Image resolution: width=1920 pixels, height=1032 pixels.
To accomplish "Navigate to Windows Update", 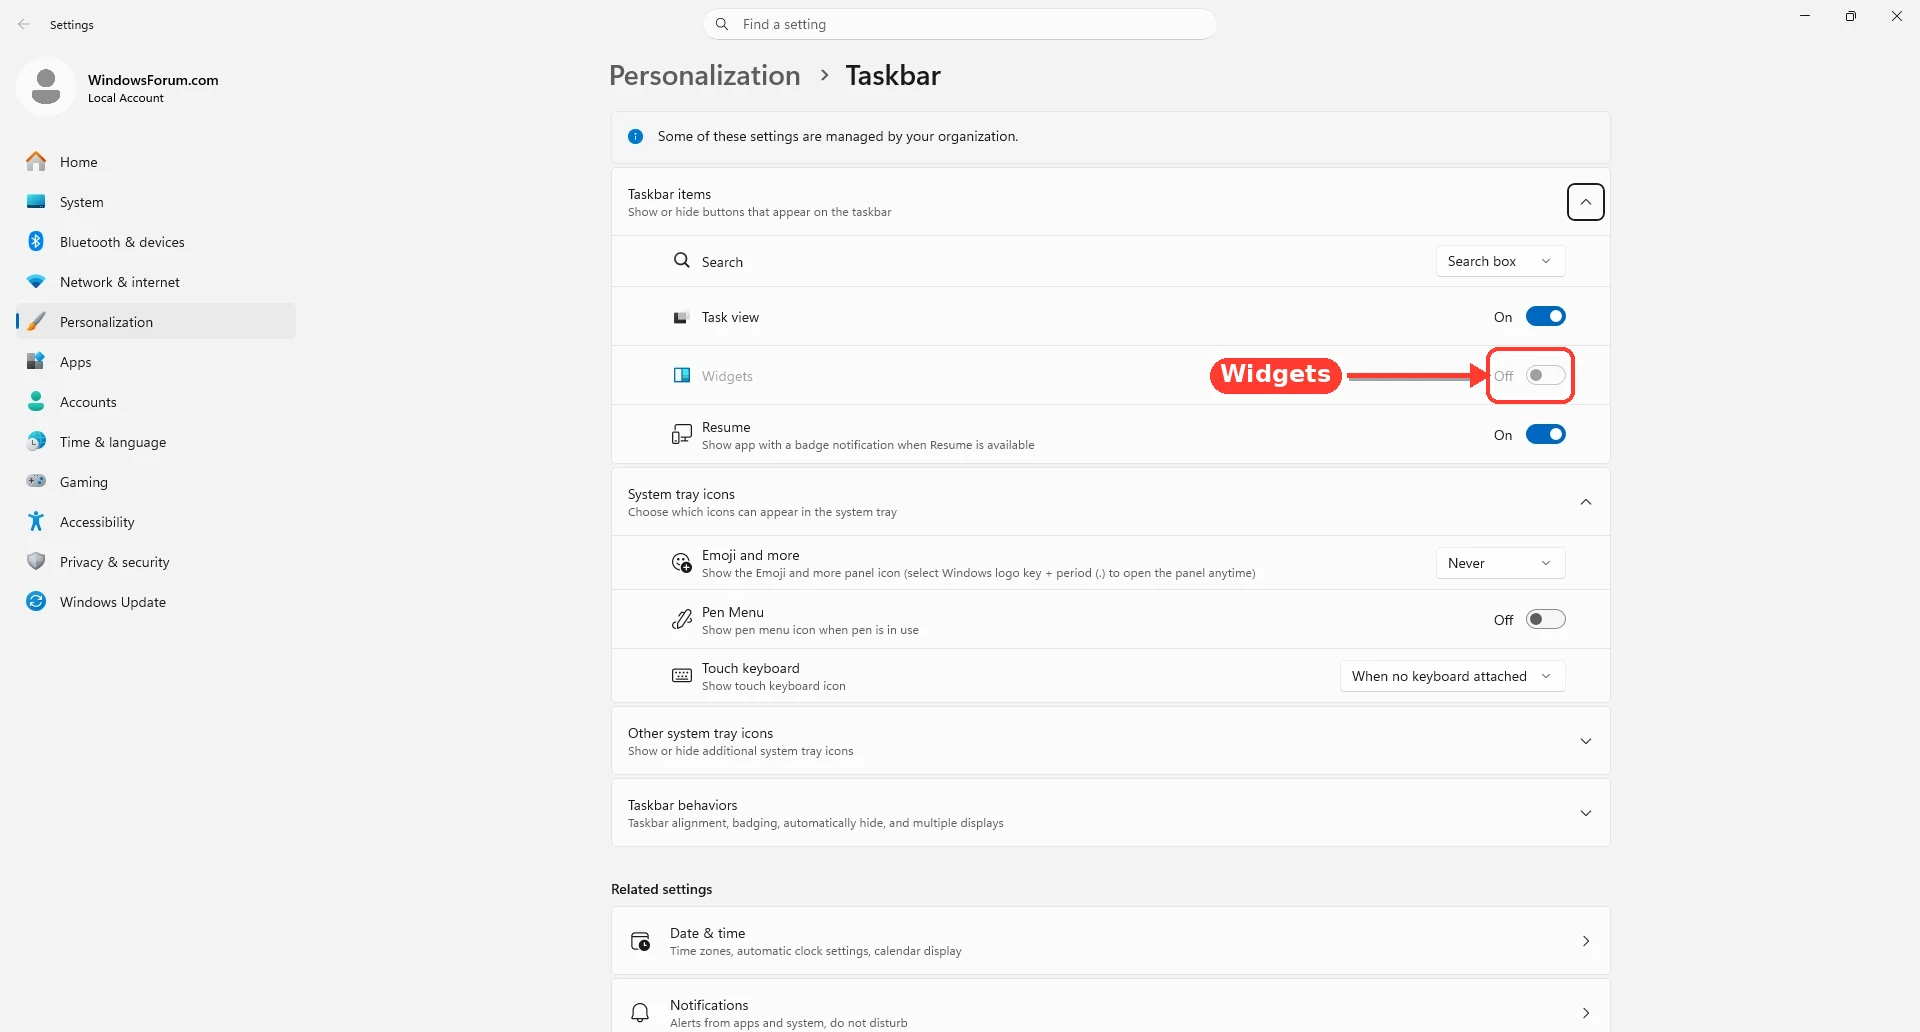I will click(x=156, y=601).
